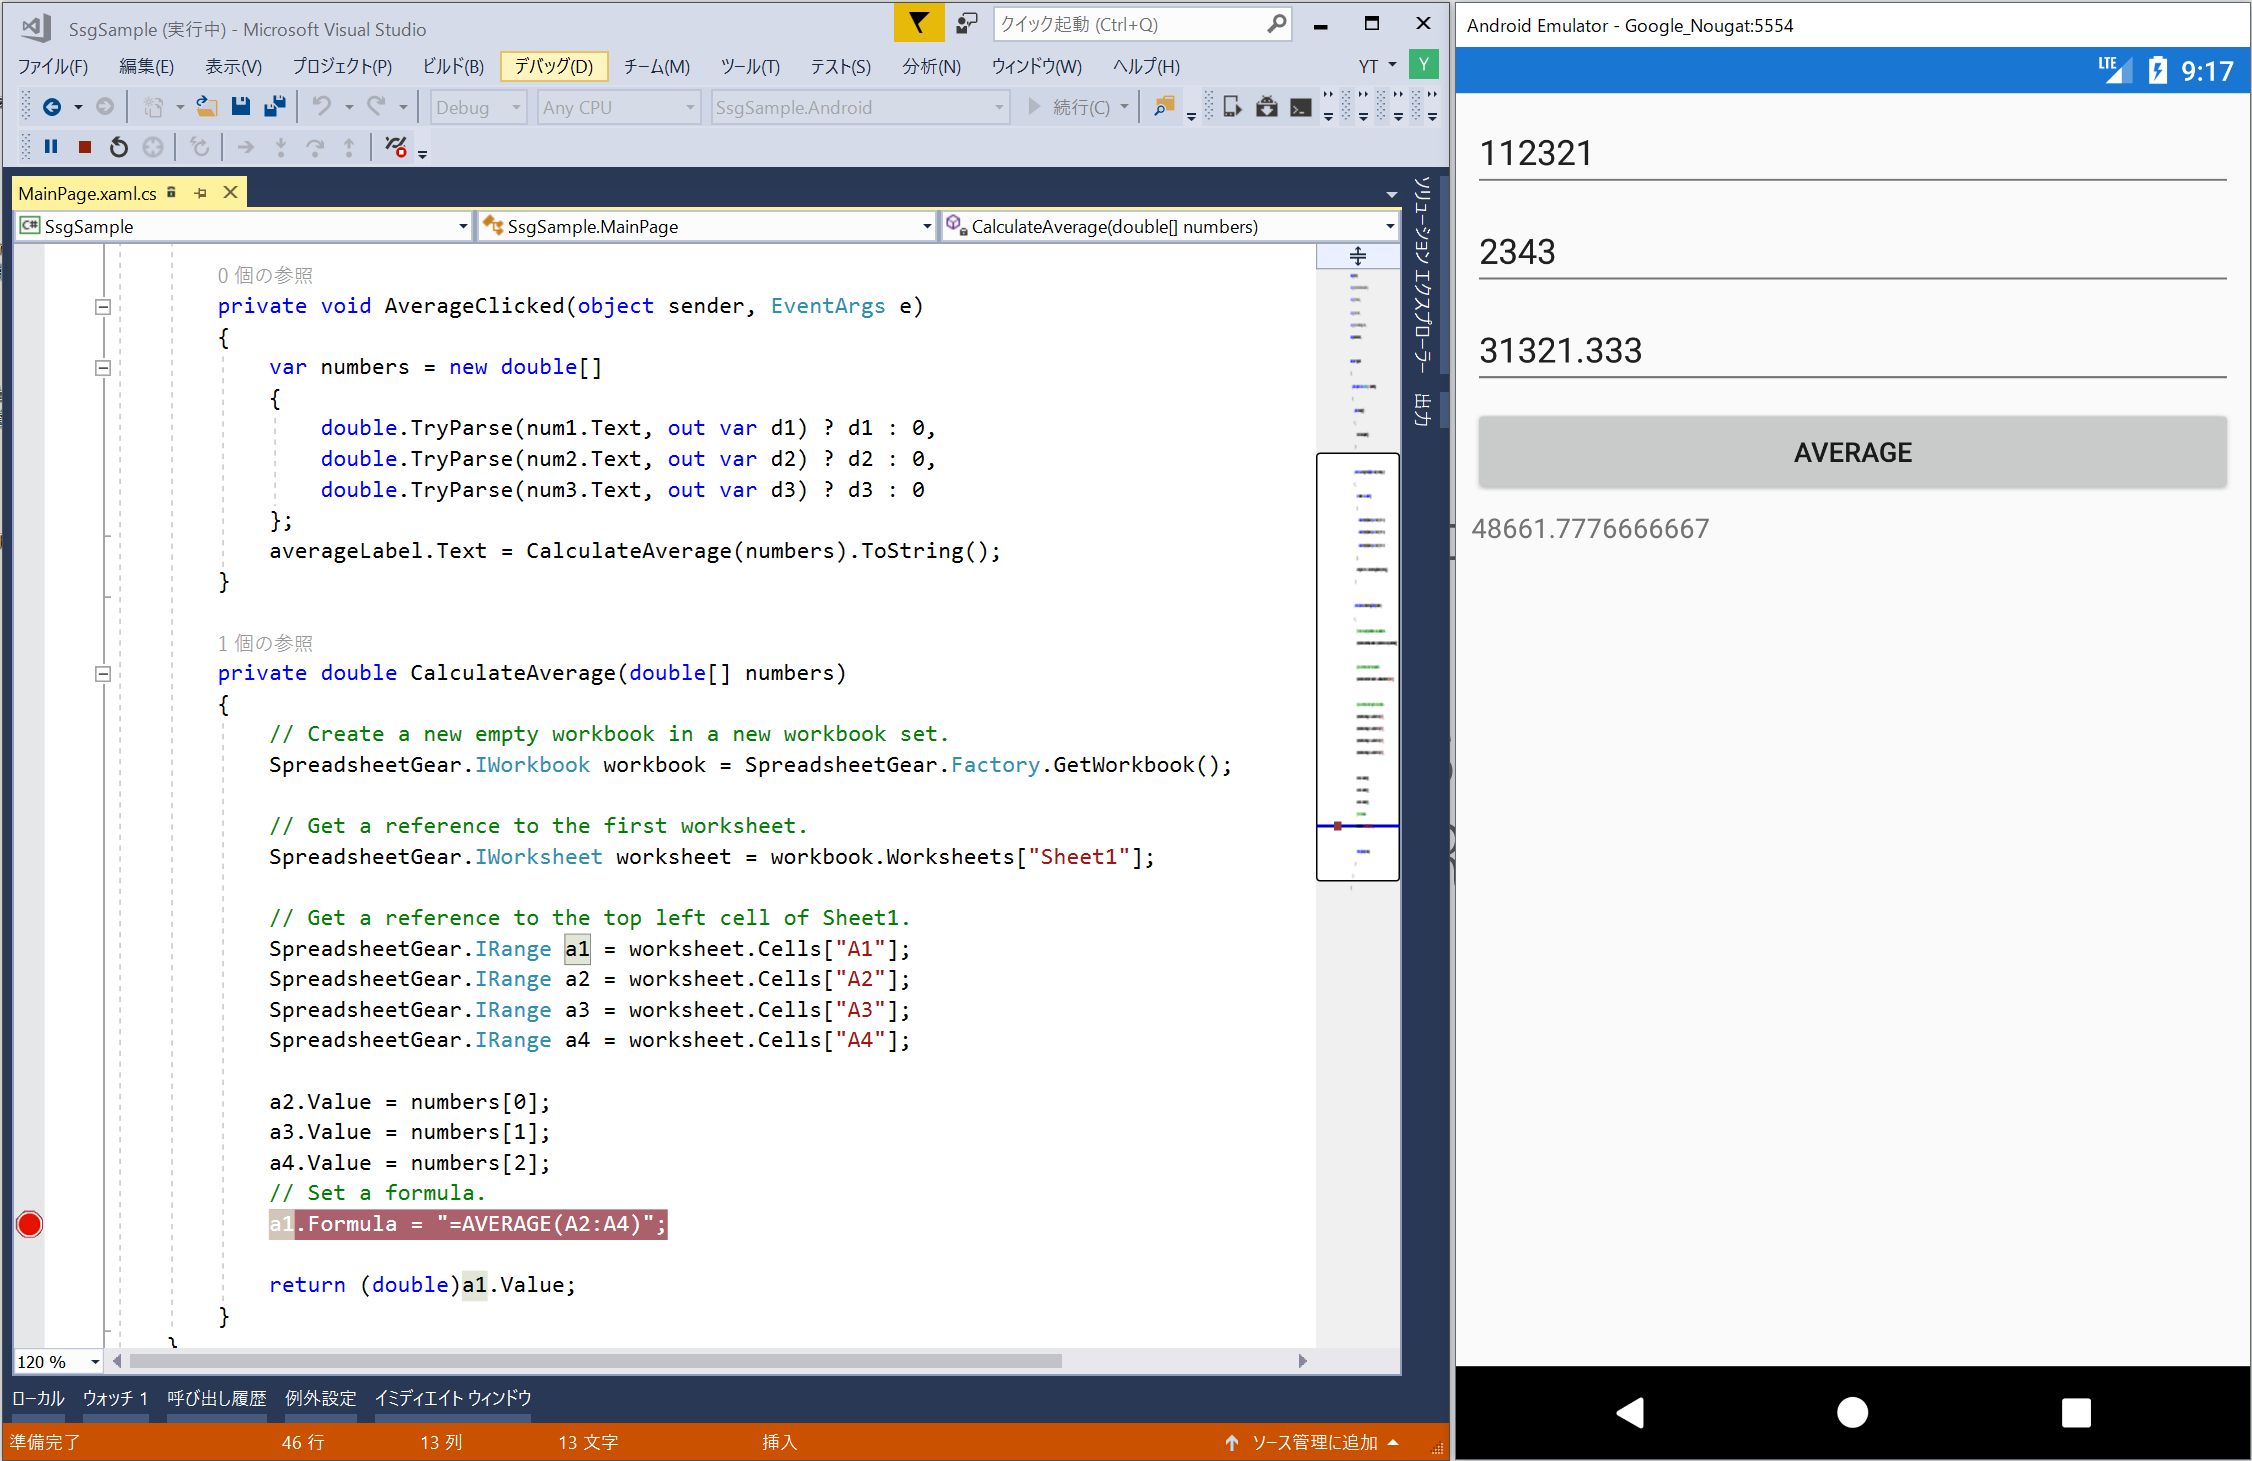This screenshot has height=1461, width=2252.
Task: Open the Any CPU platform dropdown
Action: pos(618,107)
